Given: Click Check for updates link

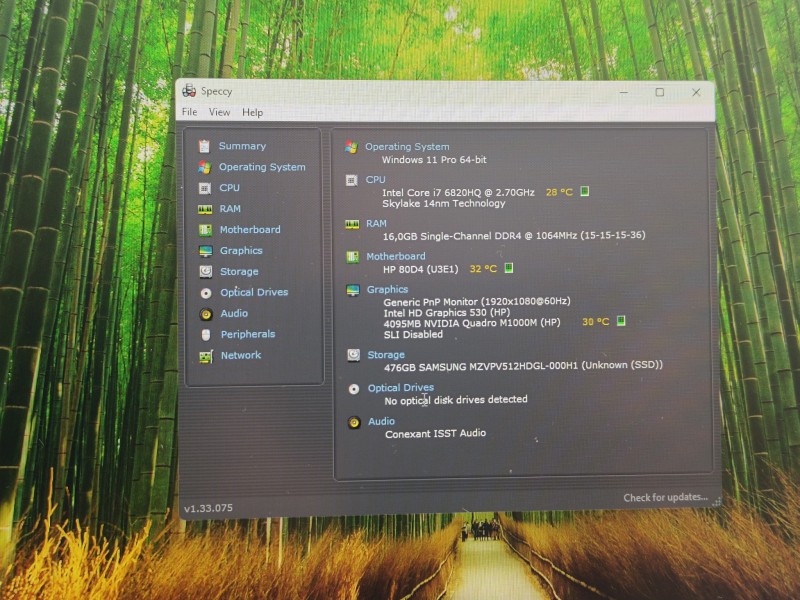Looking at the screenshot, I should (x=665, y=497).
